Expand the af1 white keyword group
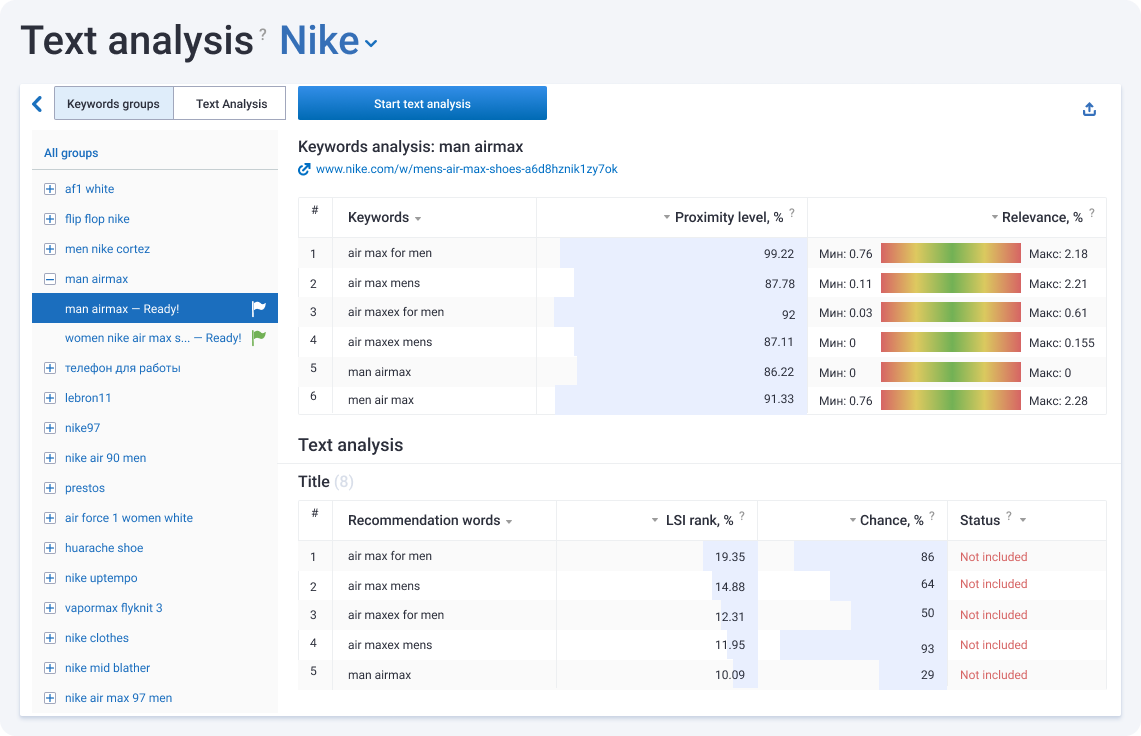Viewport: 1141px width, 736px height. point(50,189)
